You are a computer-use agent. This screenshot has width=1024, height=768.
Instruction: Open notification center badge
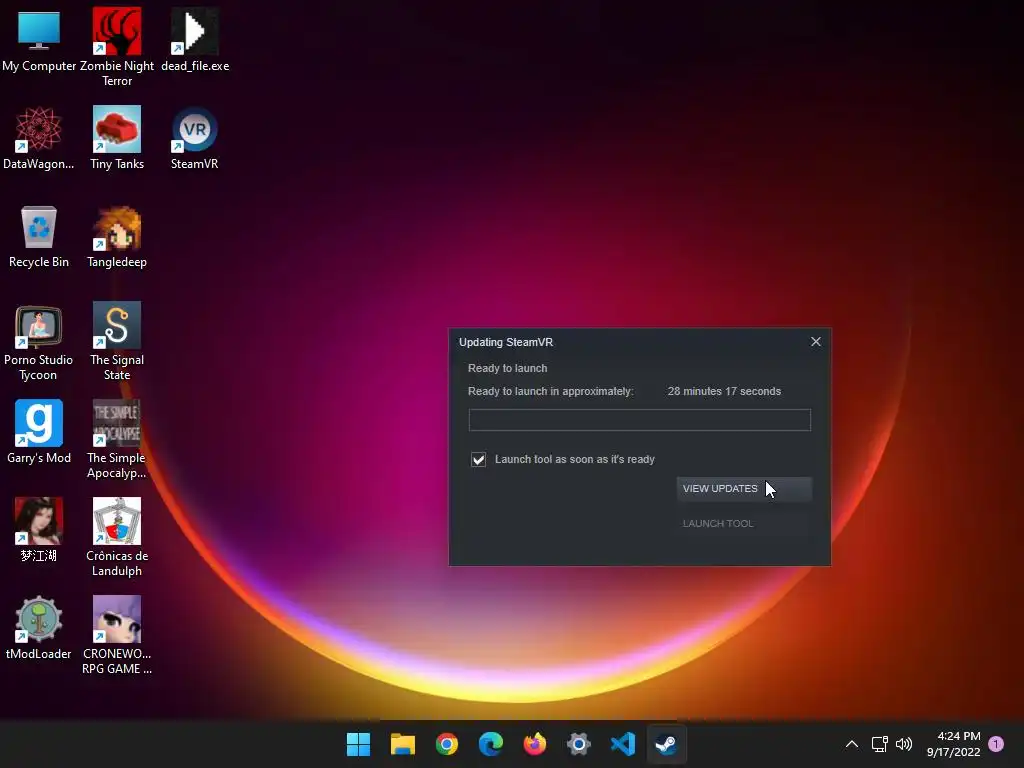[996, 744]
